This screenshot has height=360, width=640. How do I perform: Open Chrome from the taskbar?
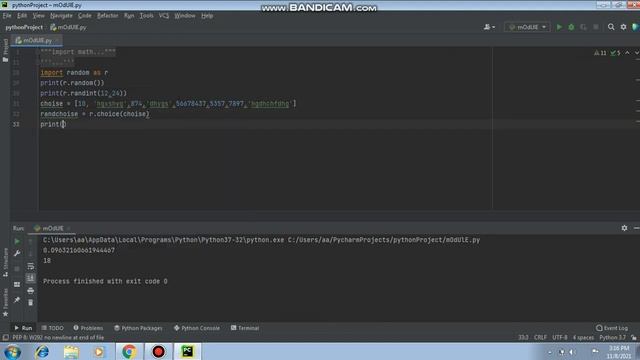coord(129,351)
